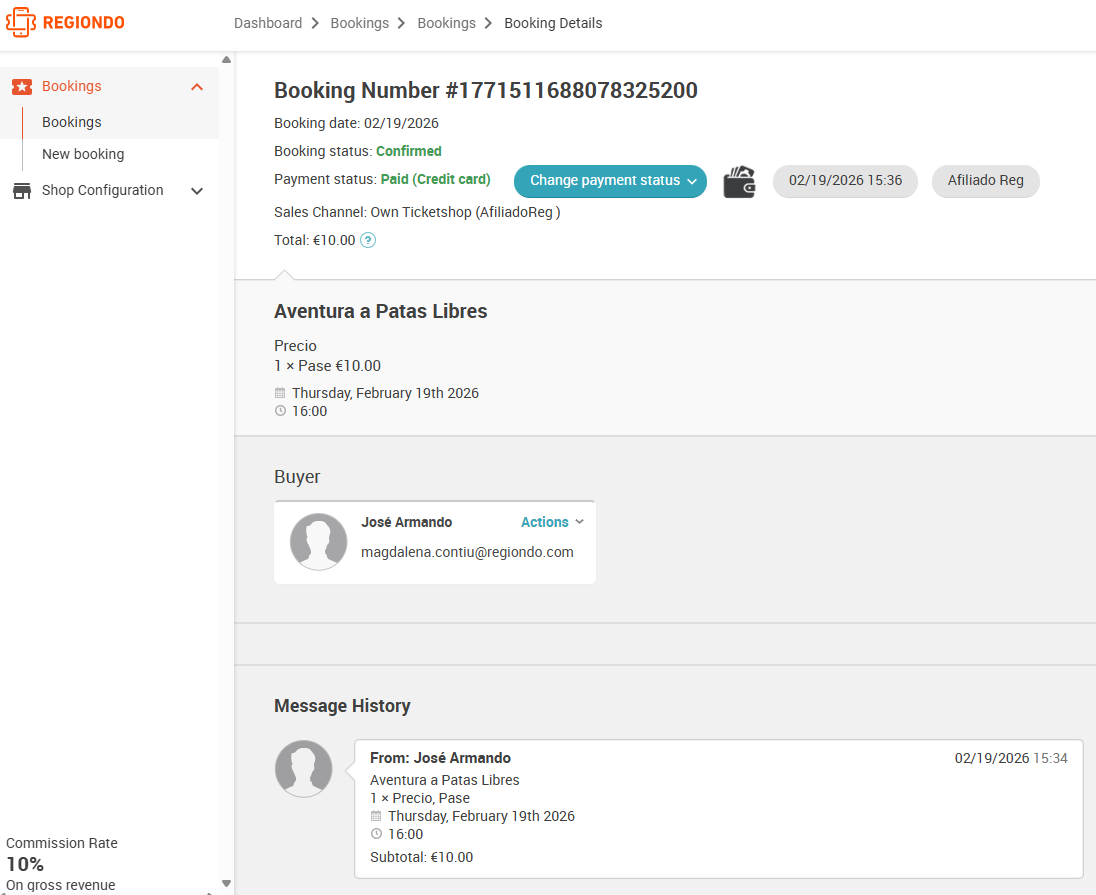Click 'Total: €10.00' text

point(315,241)
